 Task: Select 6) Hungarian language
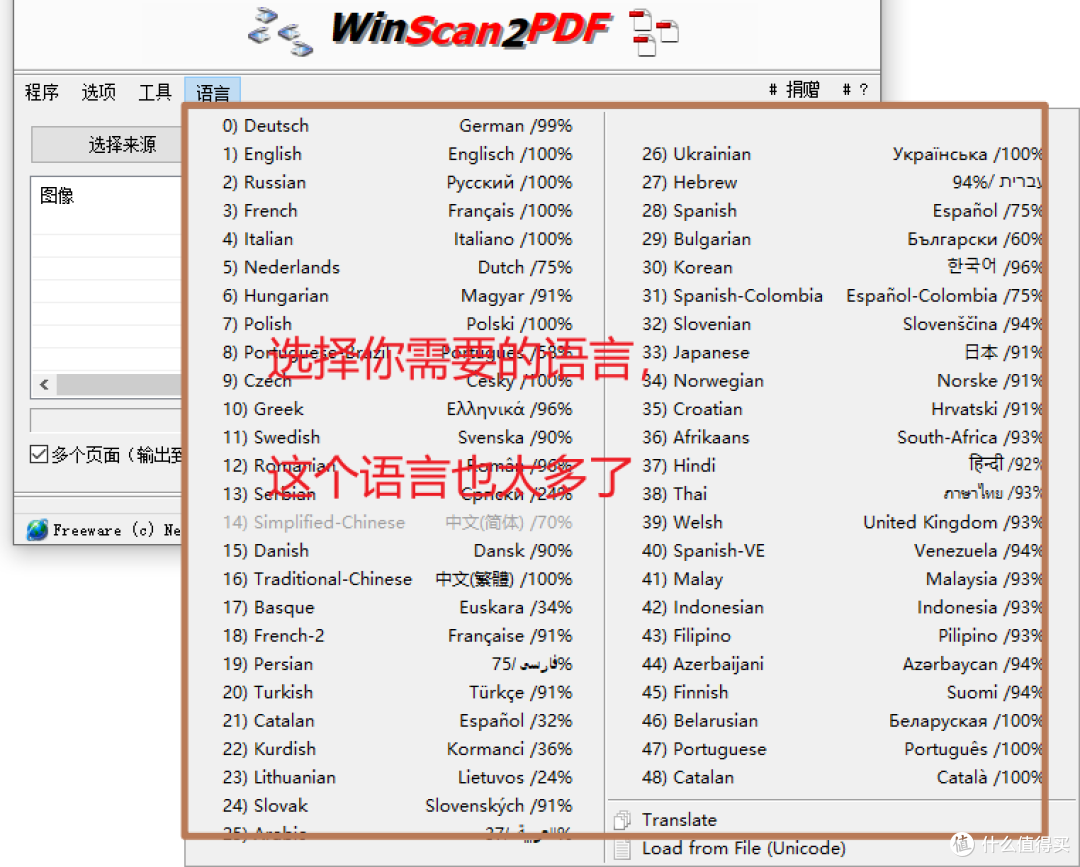[397, 295]
